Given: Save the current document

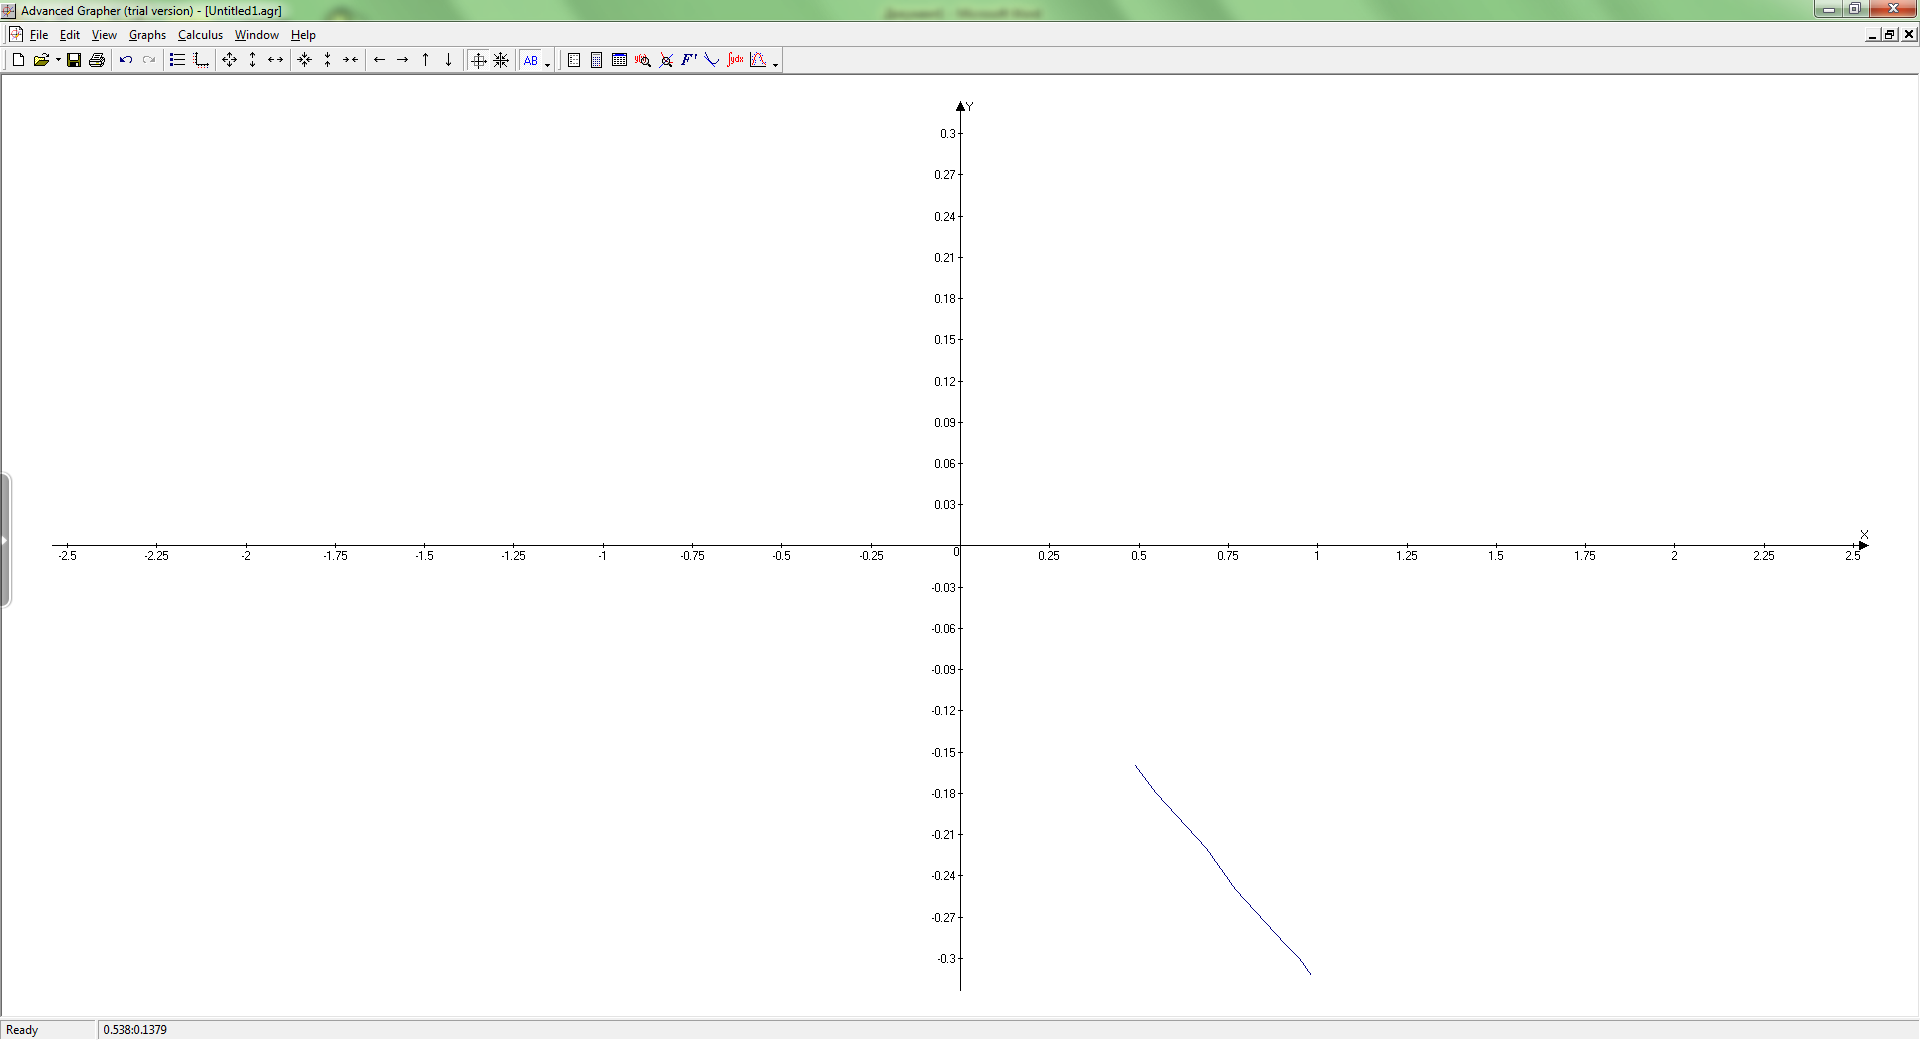Looking at the screenshot, I should click(74, 60).
